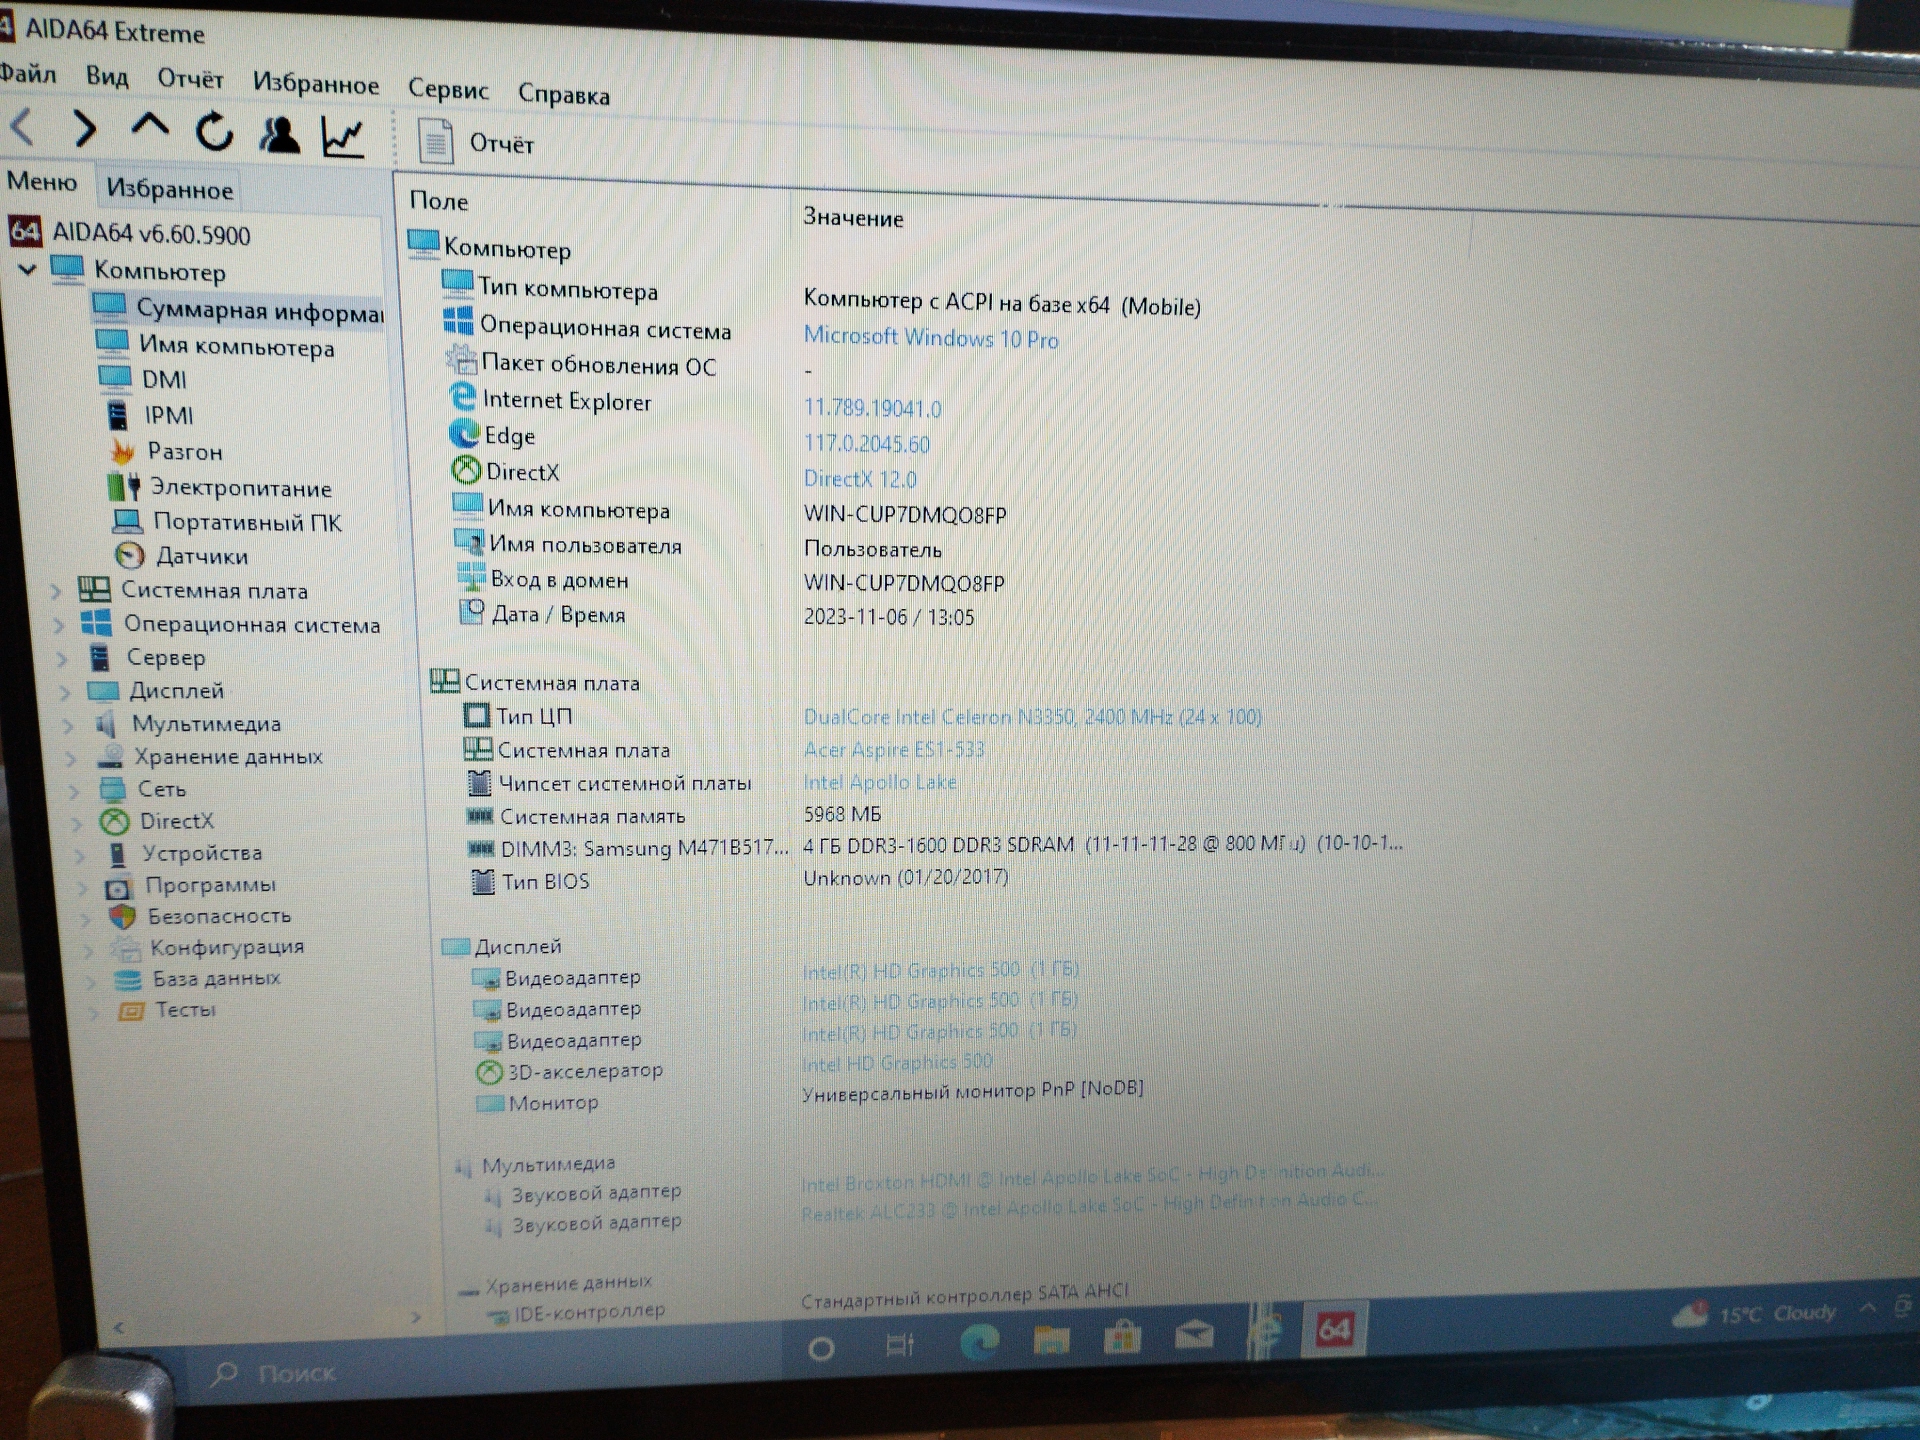Screen dimensions: 1920x1440
Task: Open the Отчёт menu in the menu bar
Action: coord(190,79)
